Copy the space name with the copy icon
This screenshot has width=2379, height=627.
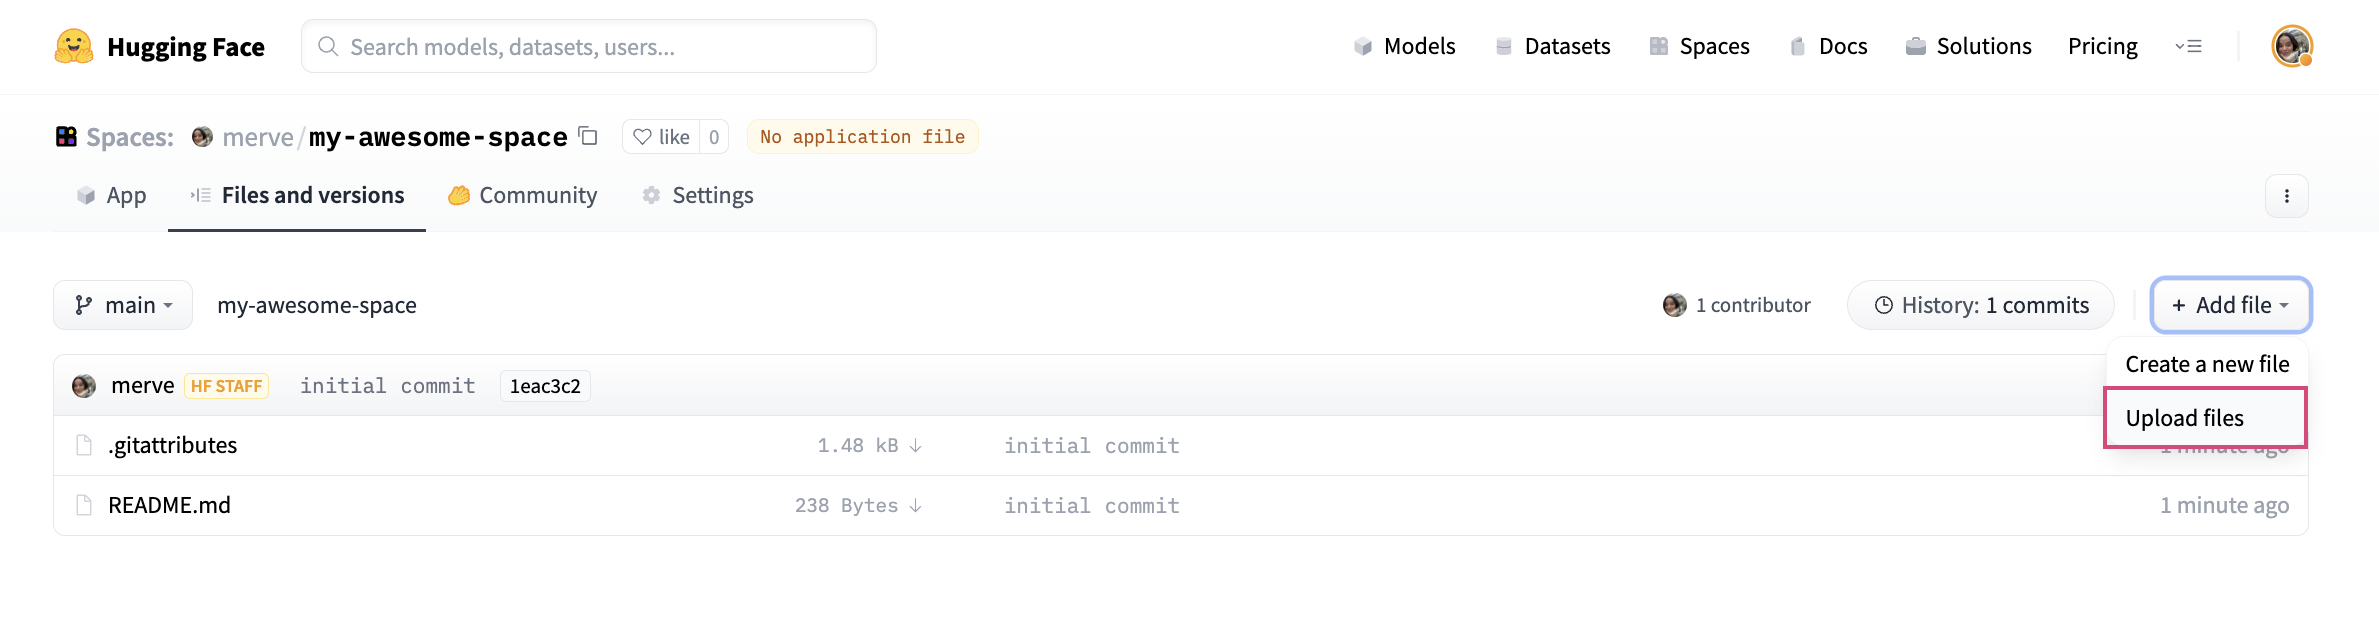(589, 136)
